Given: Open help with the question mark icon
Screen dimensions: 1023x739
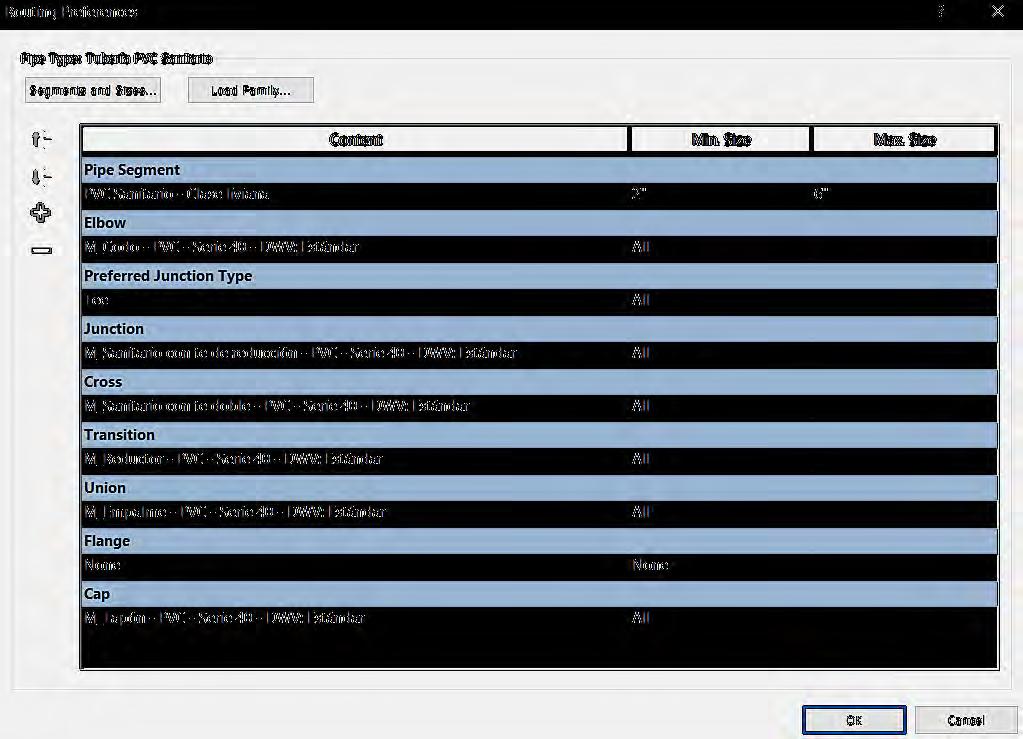Looking at the screenshot, I should [x=941, y=12].
